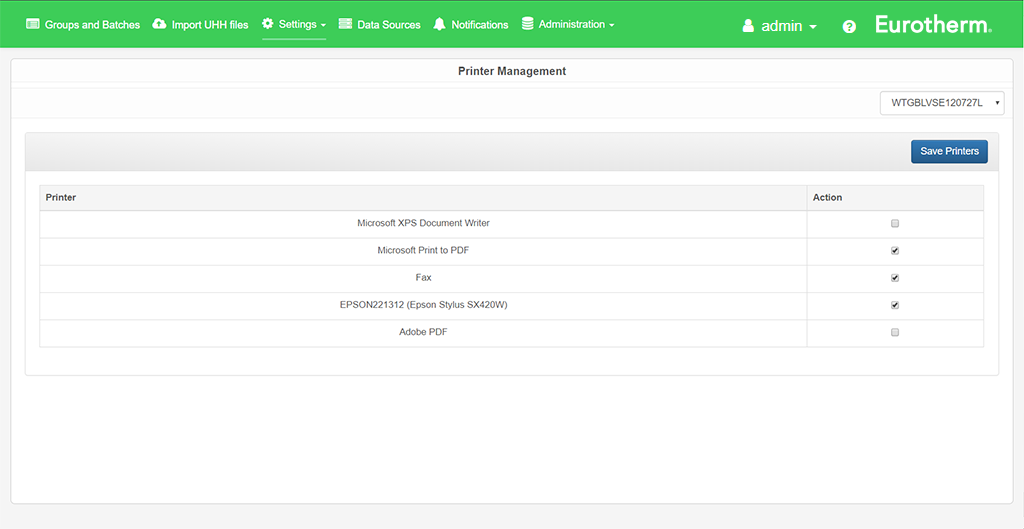Screen dimensions: 1024x529
Task: Click the cloud upload icon for Import UHH
Action: 159,24
